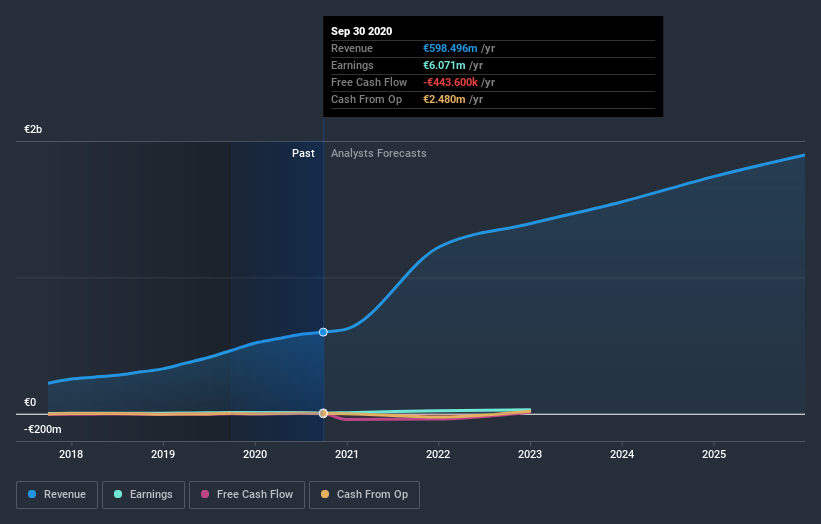The width and height of the screenshot is (821, 524).
Task: Click the Sep 30 2020 tooltip date
Action: click(361, 31)
